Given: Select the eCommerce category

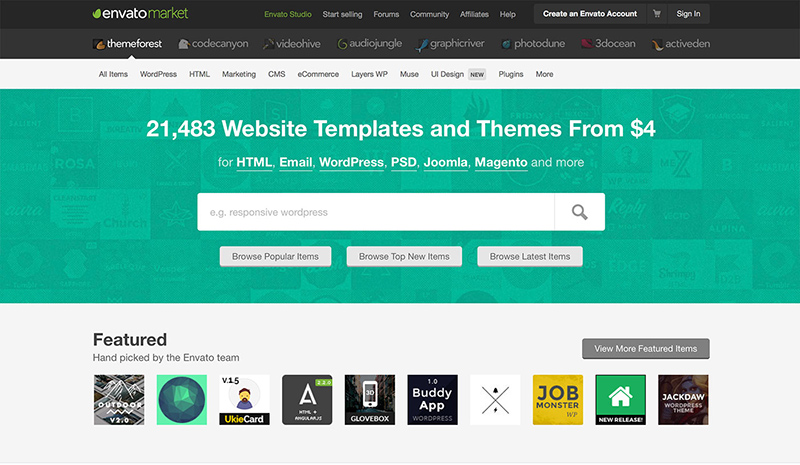Looking at the screenshot, I should tap(318, 74).
